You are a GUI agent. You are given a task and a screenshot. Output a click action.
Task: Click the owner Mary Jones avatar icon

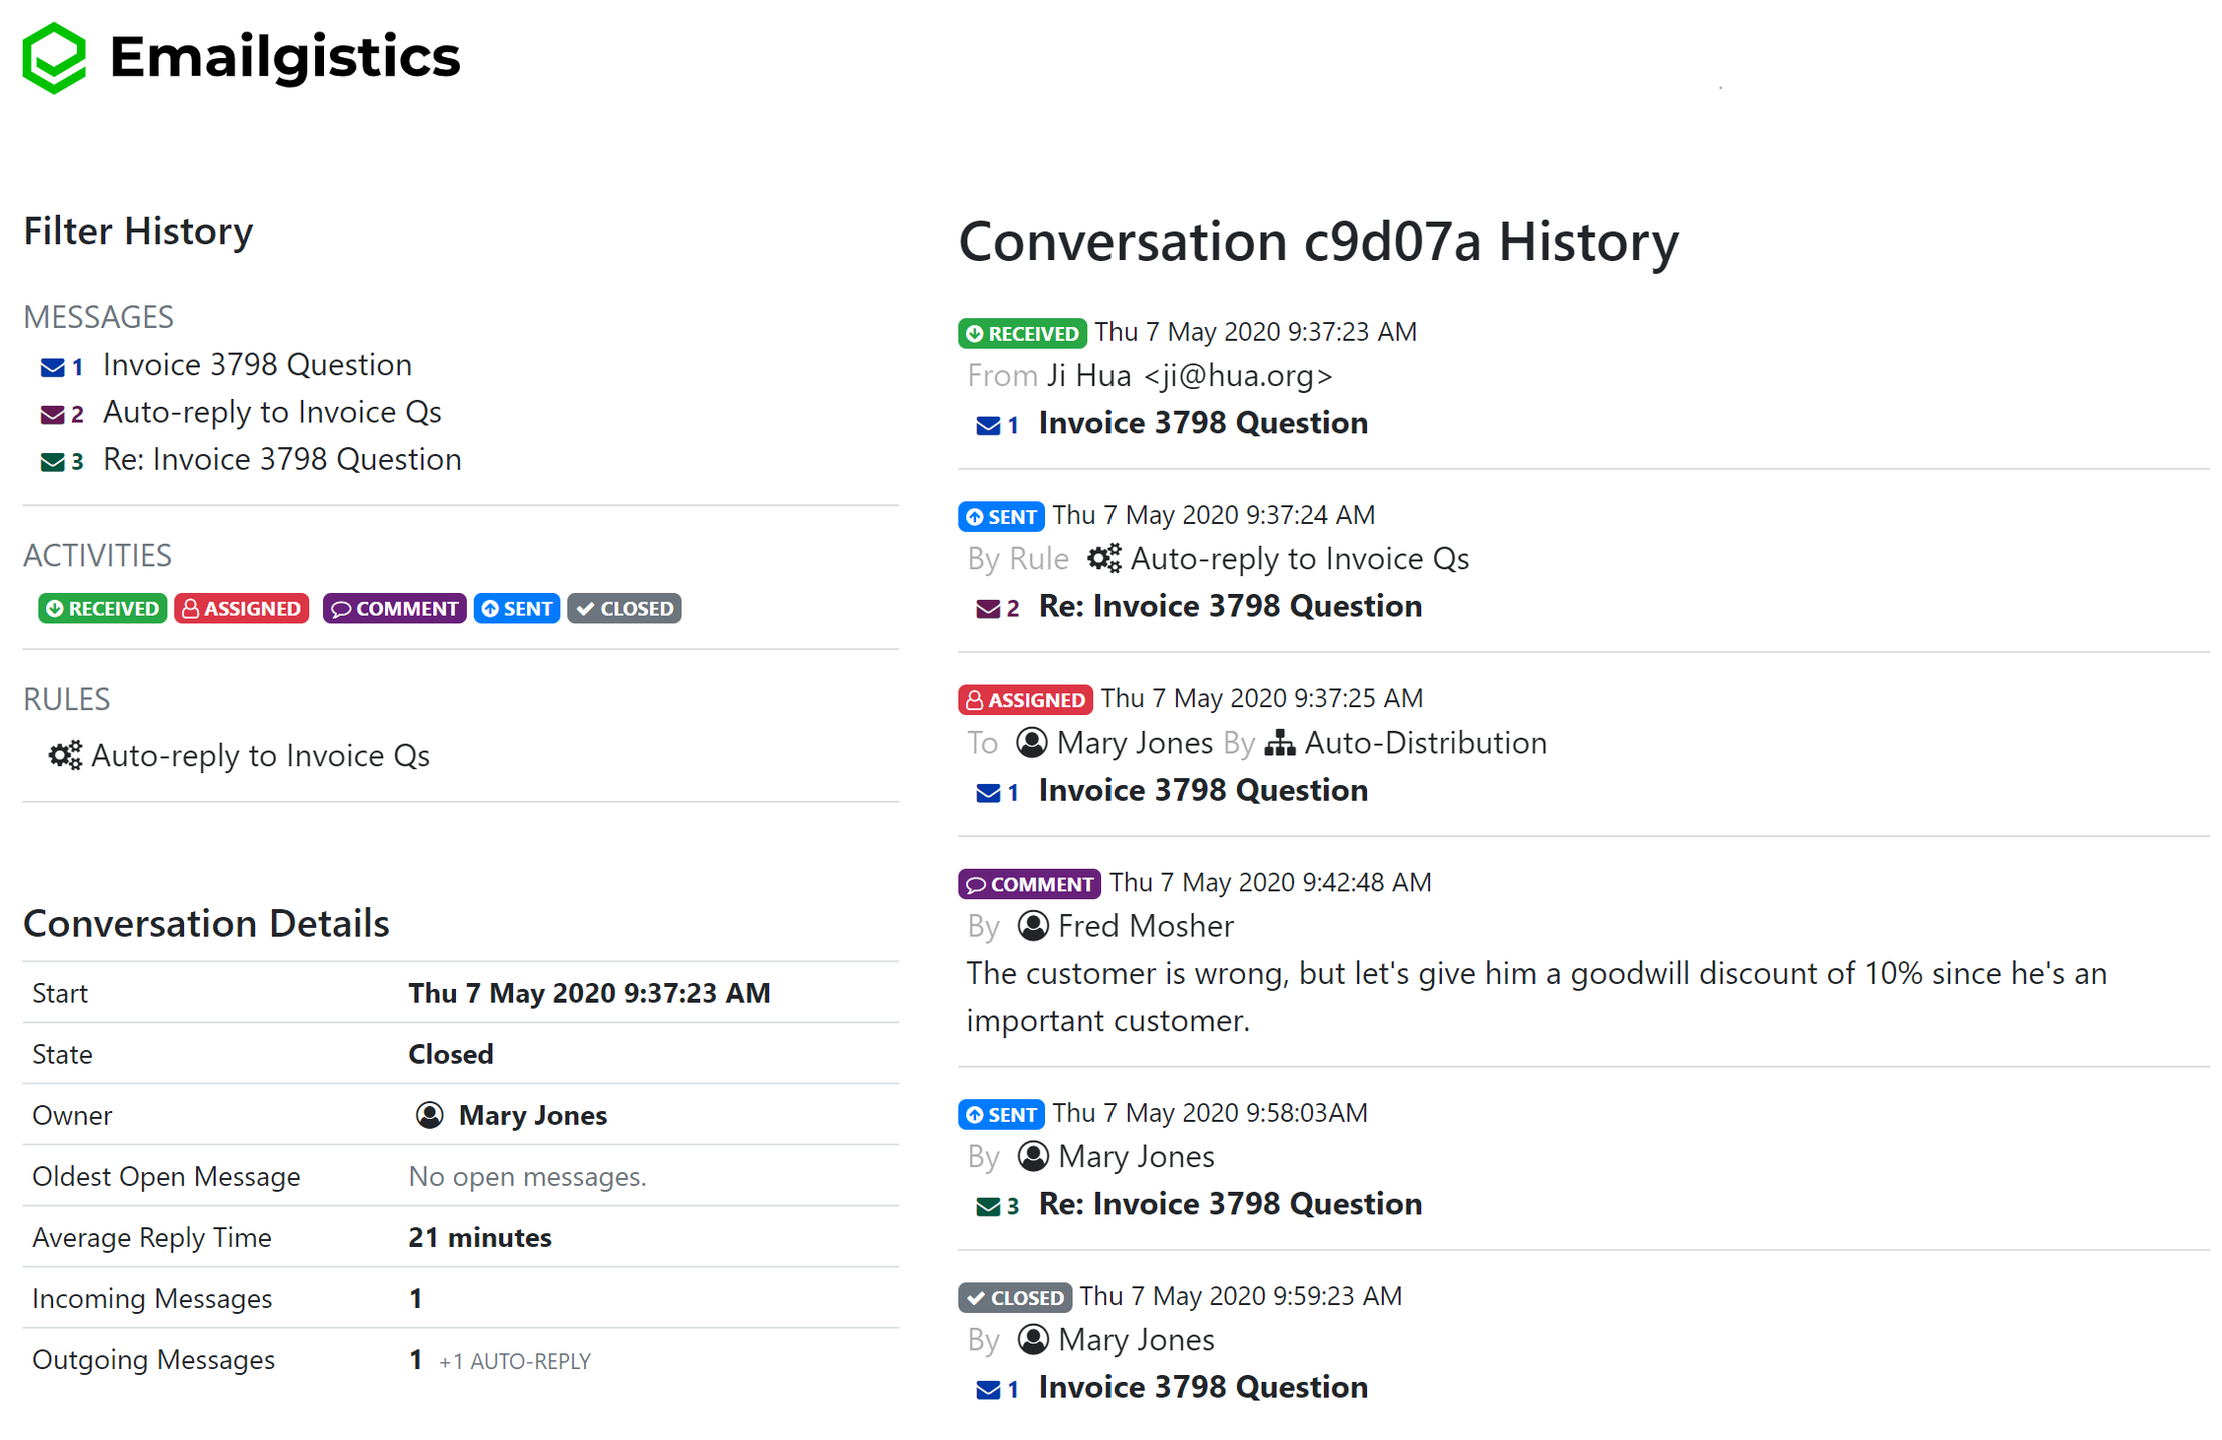click(x=429, y=1115)
